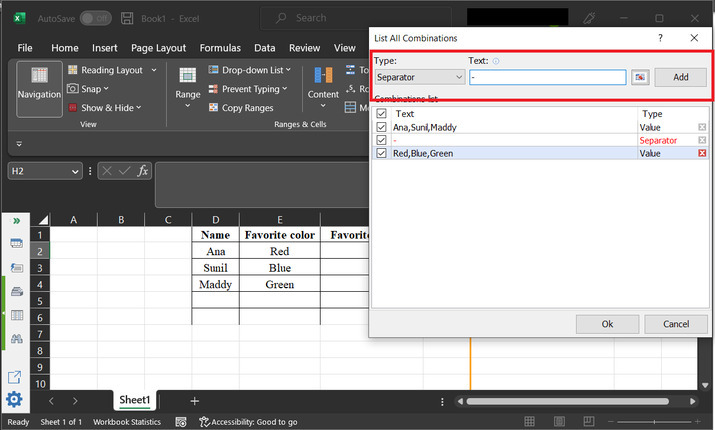Open the Type dropdown showing Separator
This screenshot has width=715, height=430.
tap(418, 77)
